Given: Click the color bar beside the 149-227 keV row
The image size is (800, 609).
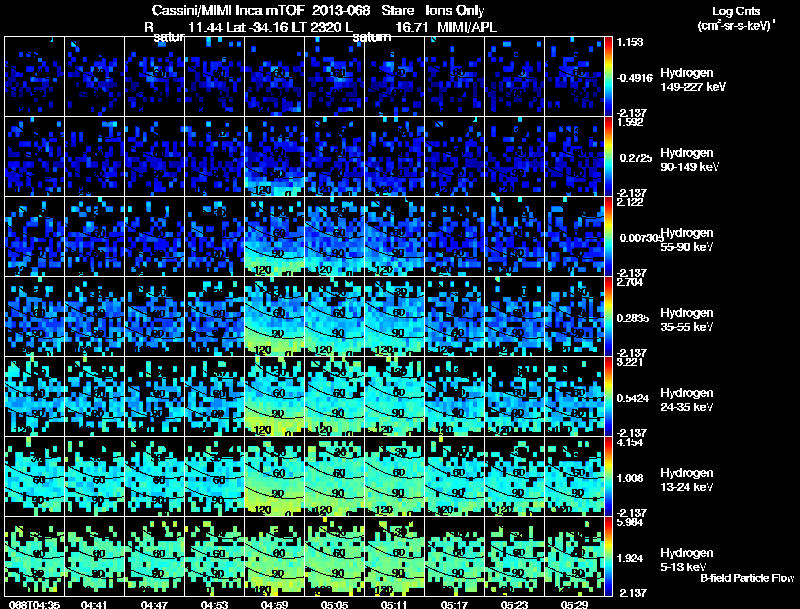Looking at the screenshot, I should [x=608, y=76].
